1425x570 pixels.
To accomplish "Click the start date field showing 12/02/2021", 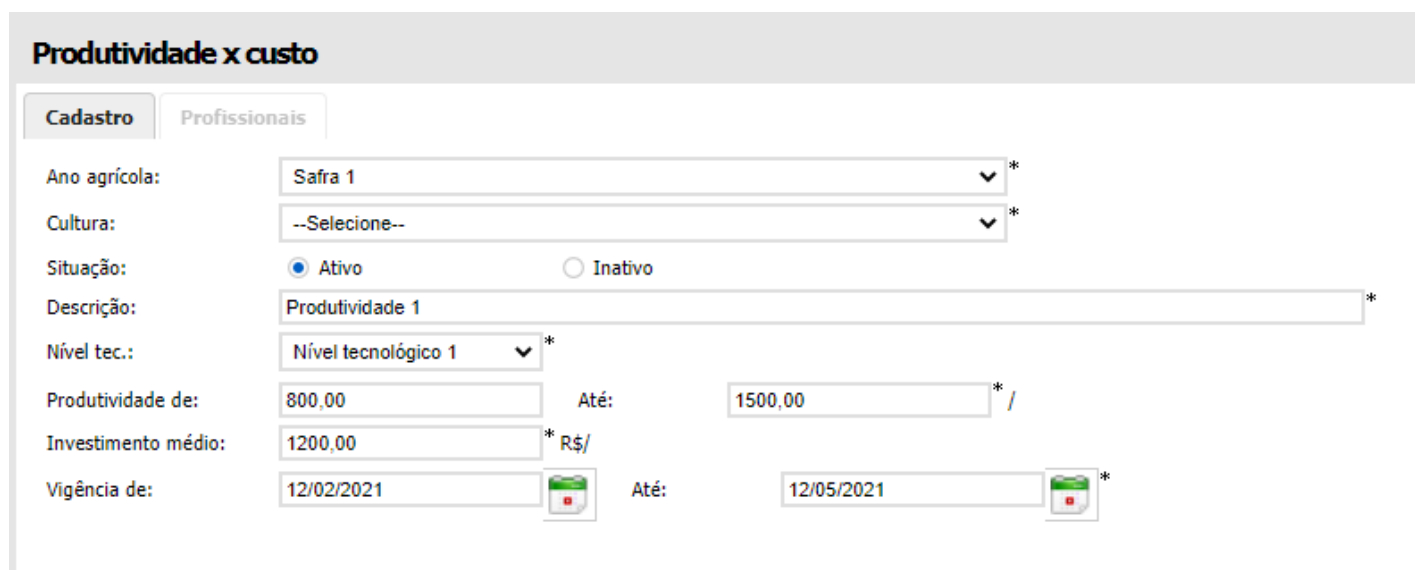I will (x=411, y=490).
